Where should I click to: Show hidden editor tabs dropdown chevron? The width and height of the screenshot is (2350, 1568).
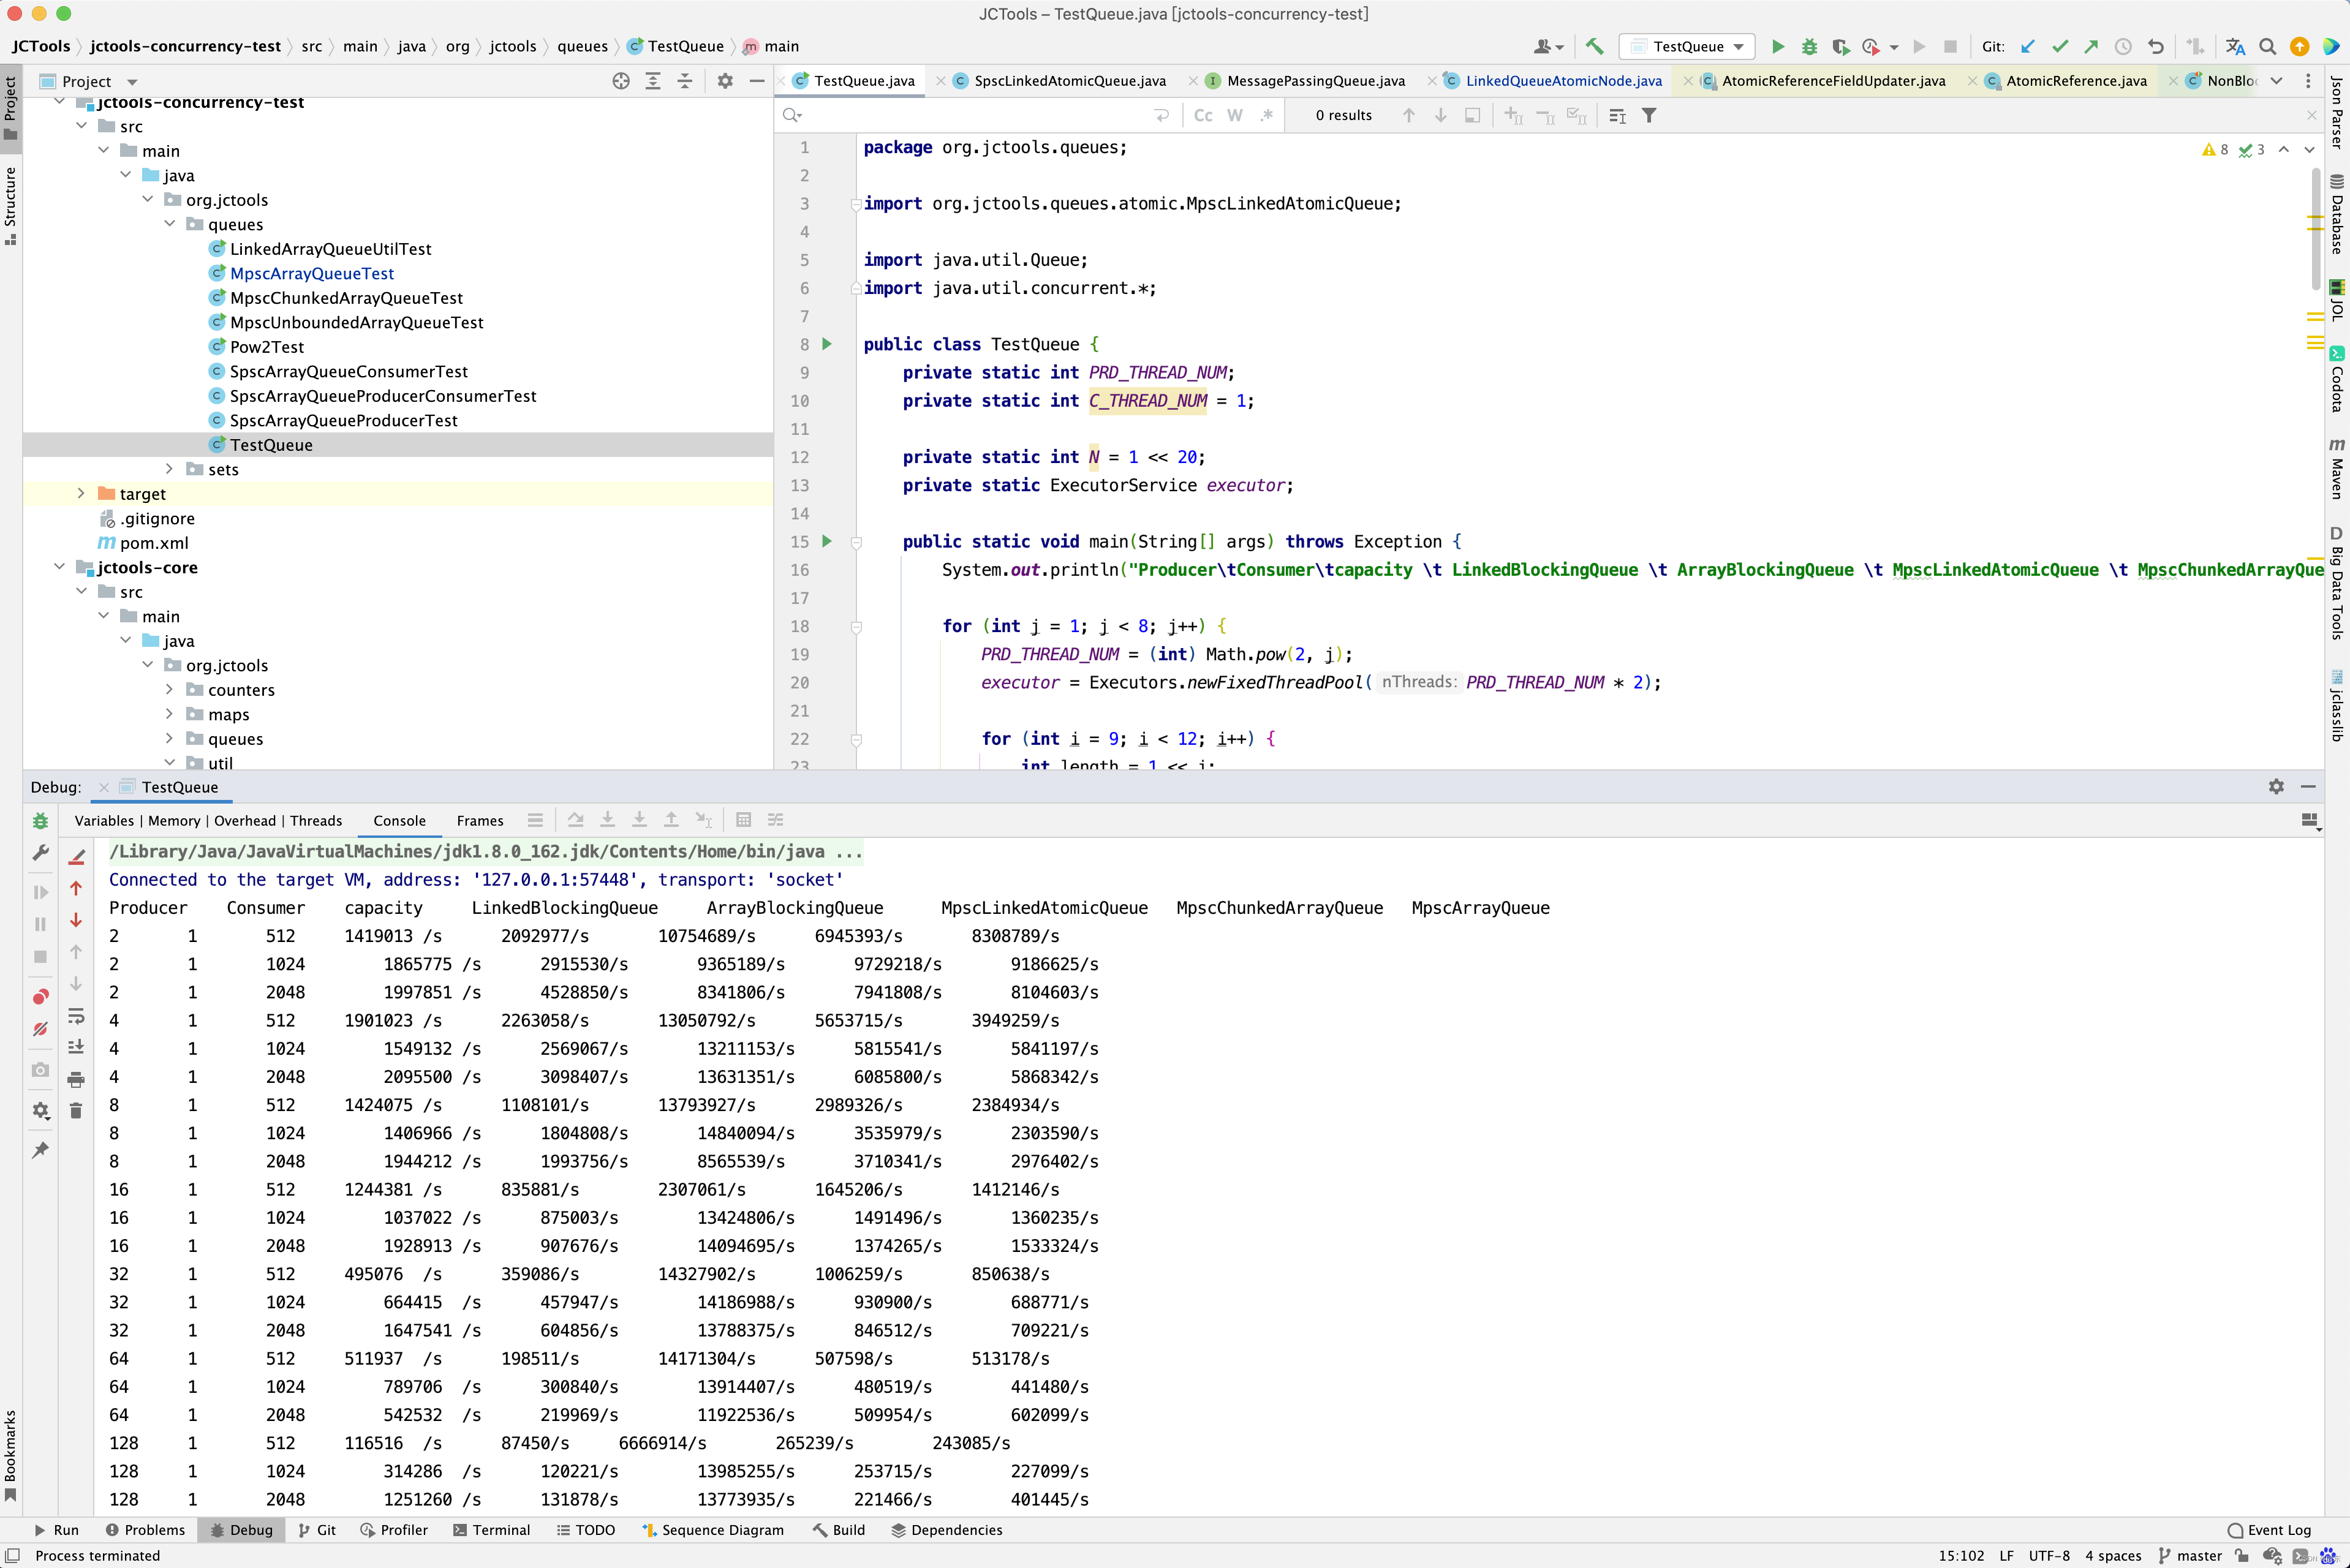2276,81
